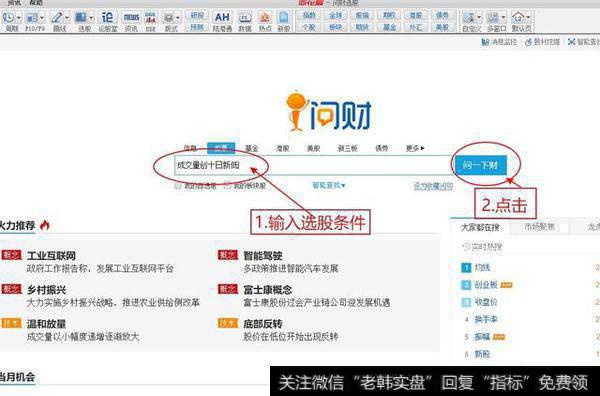This screenshot has height=396, width=600.
Task: Expand the 版式 layout dropdown arrow
Action: [178, 18]
